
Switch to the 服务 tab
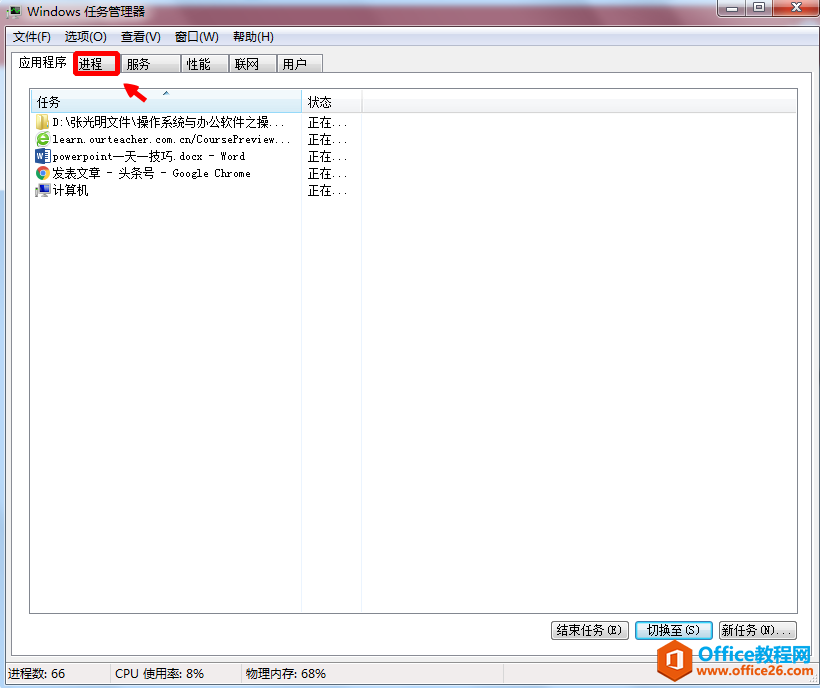[151, 64]
